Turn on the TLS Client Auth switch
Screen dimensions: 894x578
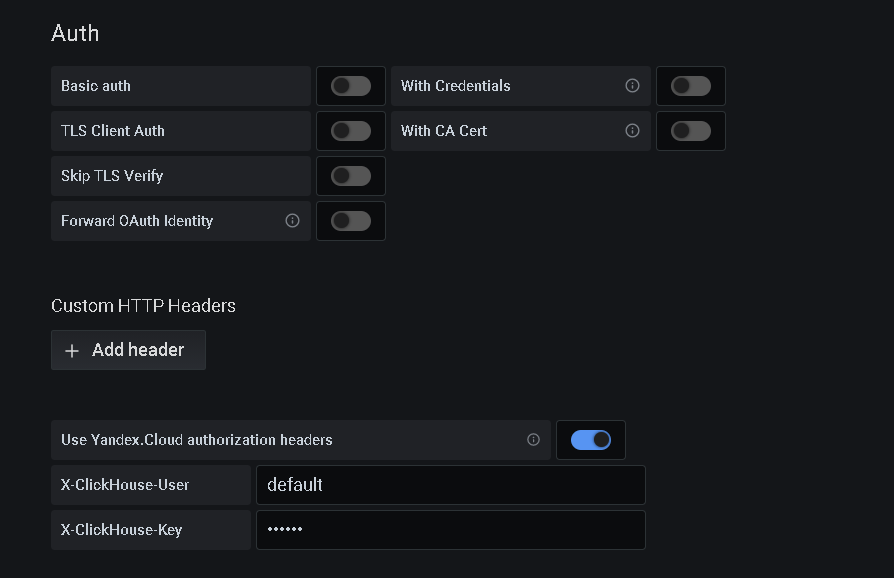(351, 131)
